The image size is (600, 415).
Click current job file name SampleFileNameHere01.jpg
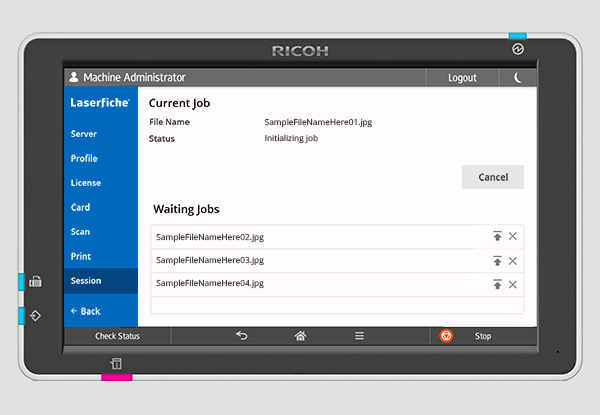[318, 122]
